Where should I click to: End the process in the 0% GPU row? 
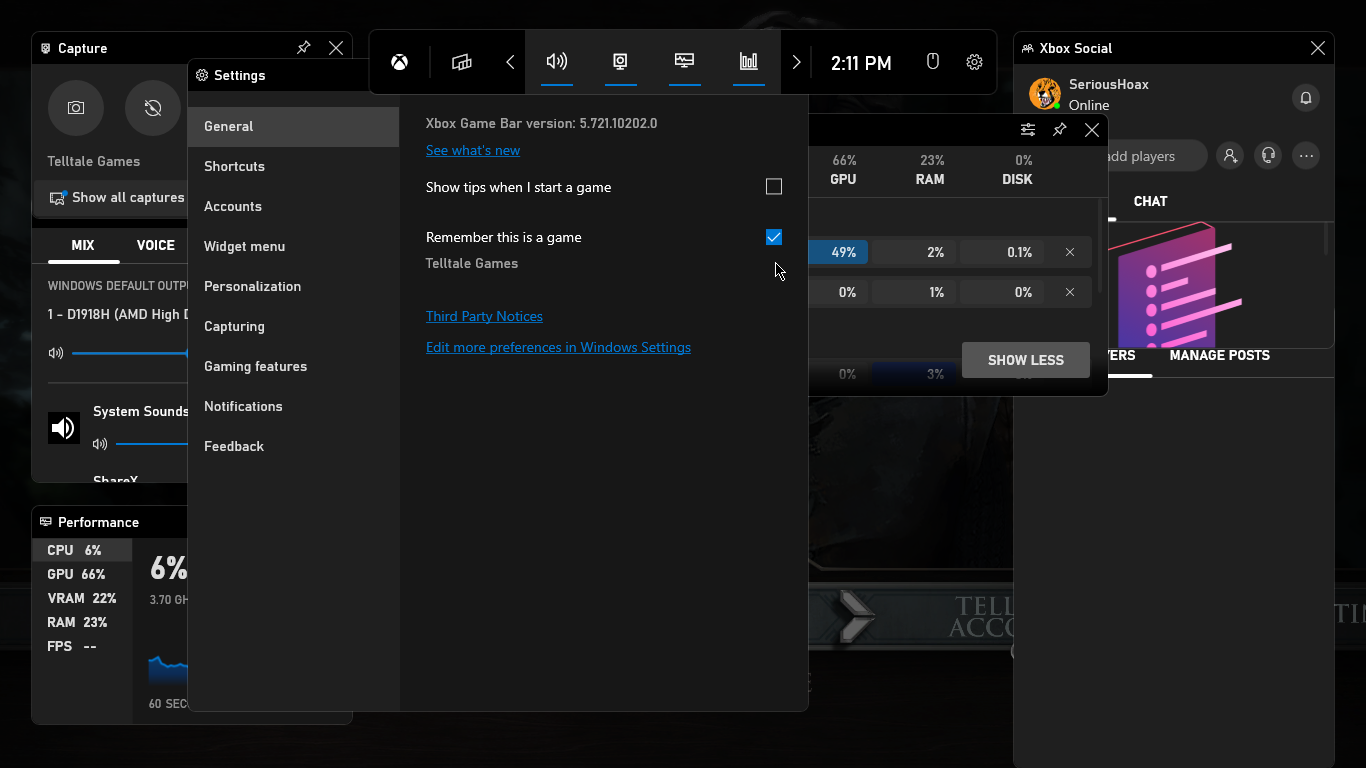[1070, 292]
